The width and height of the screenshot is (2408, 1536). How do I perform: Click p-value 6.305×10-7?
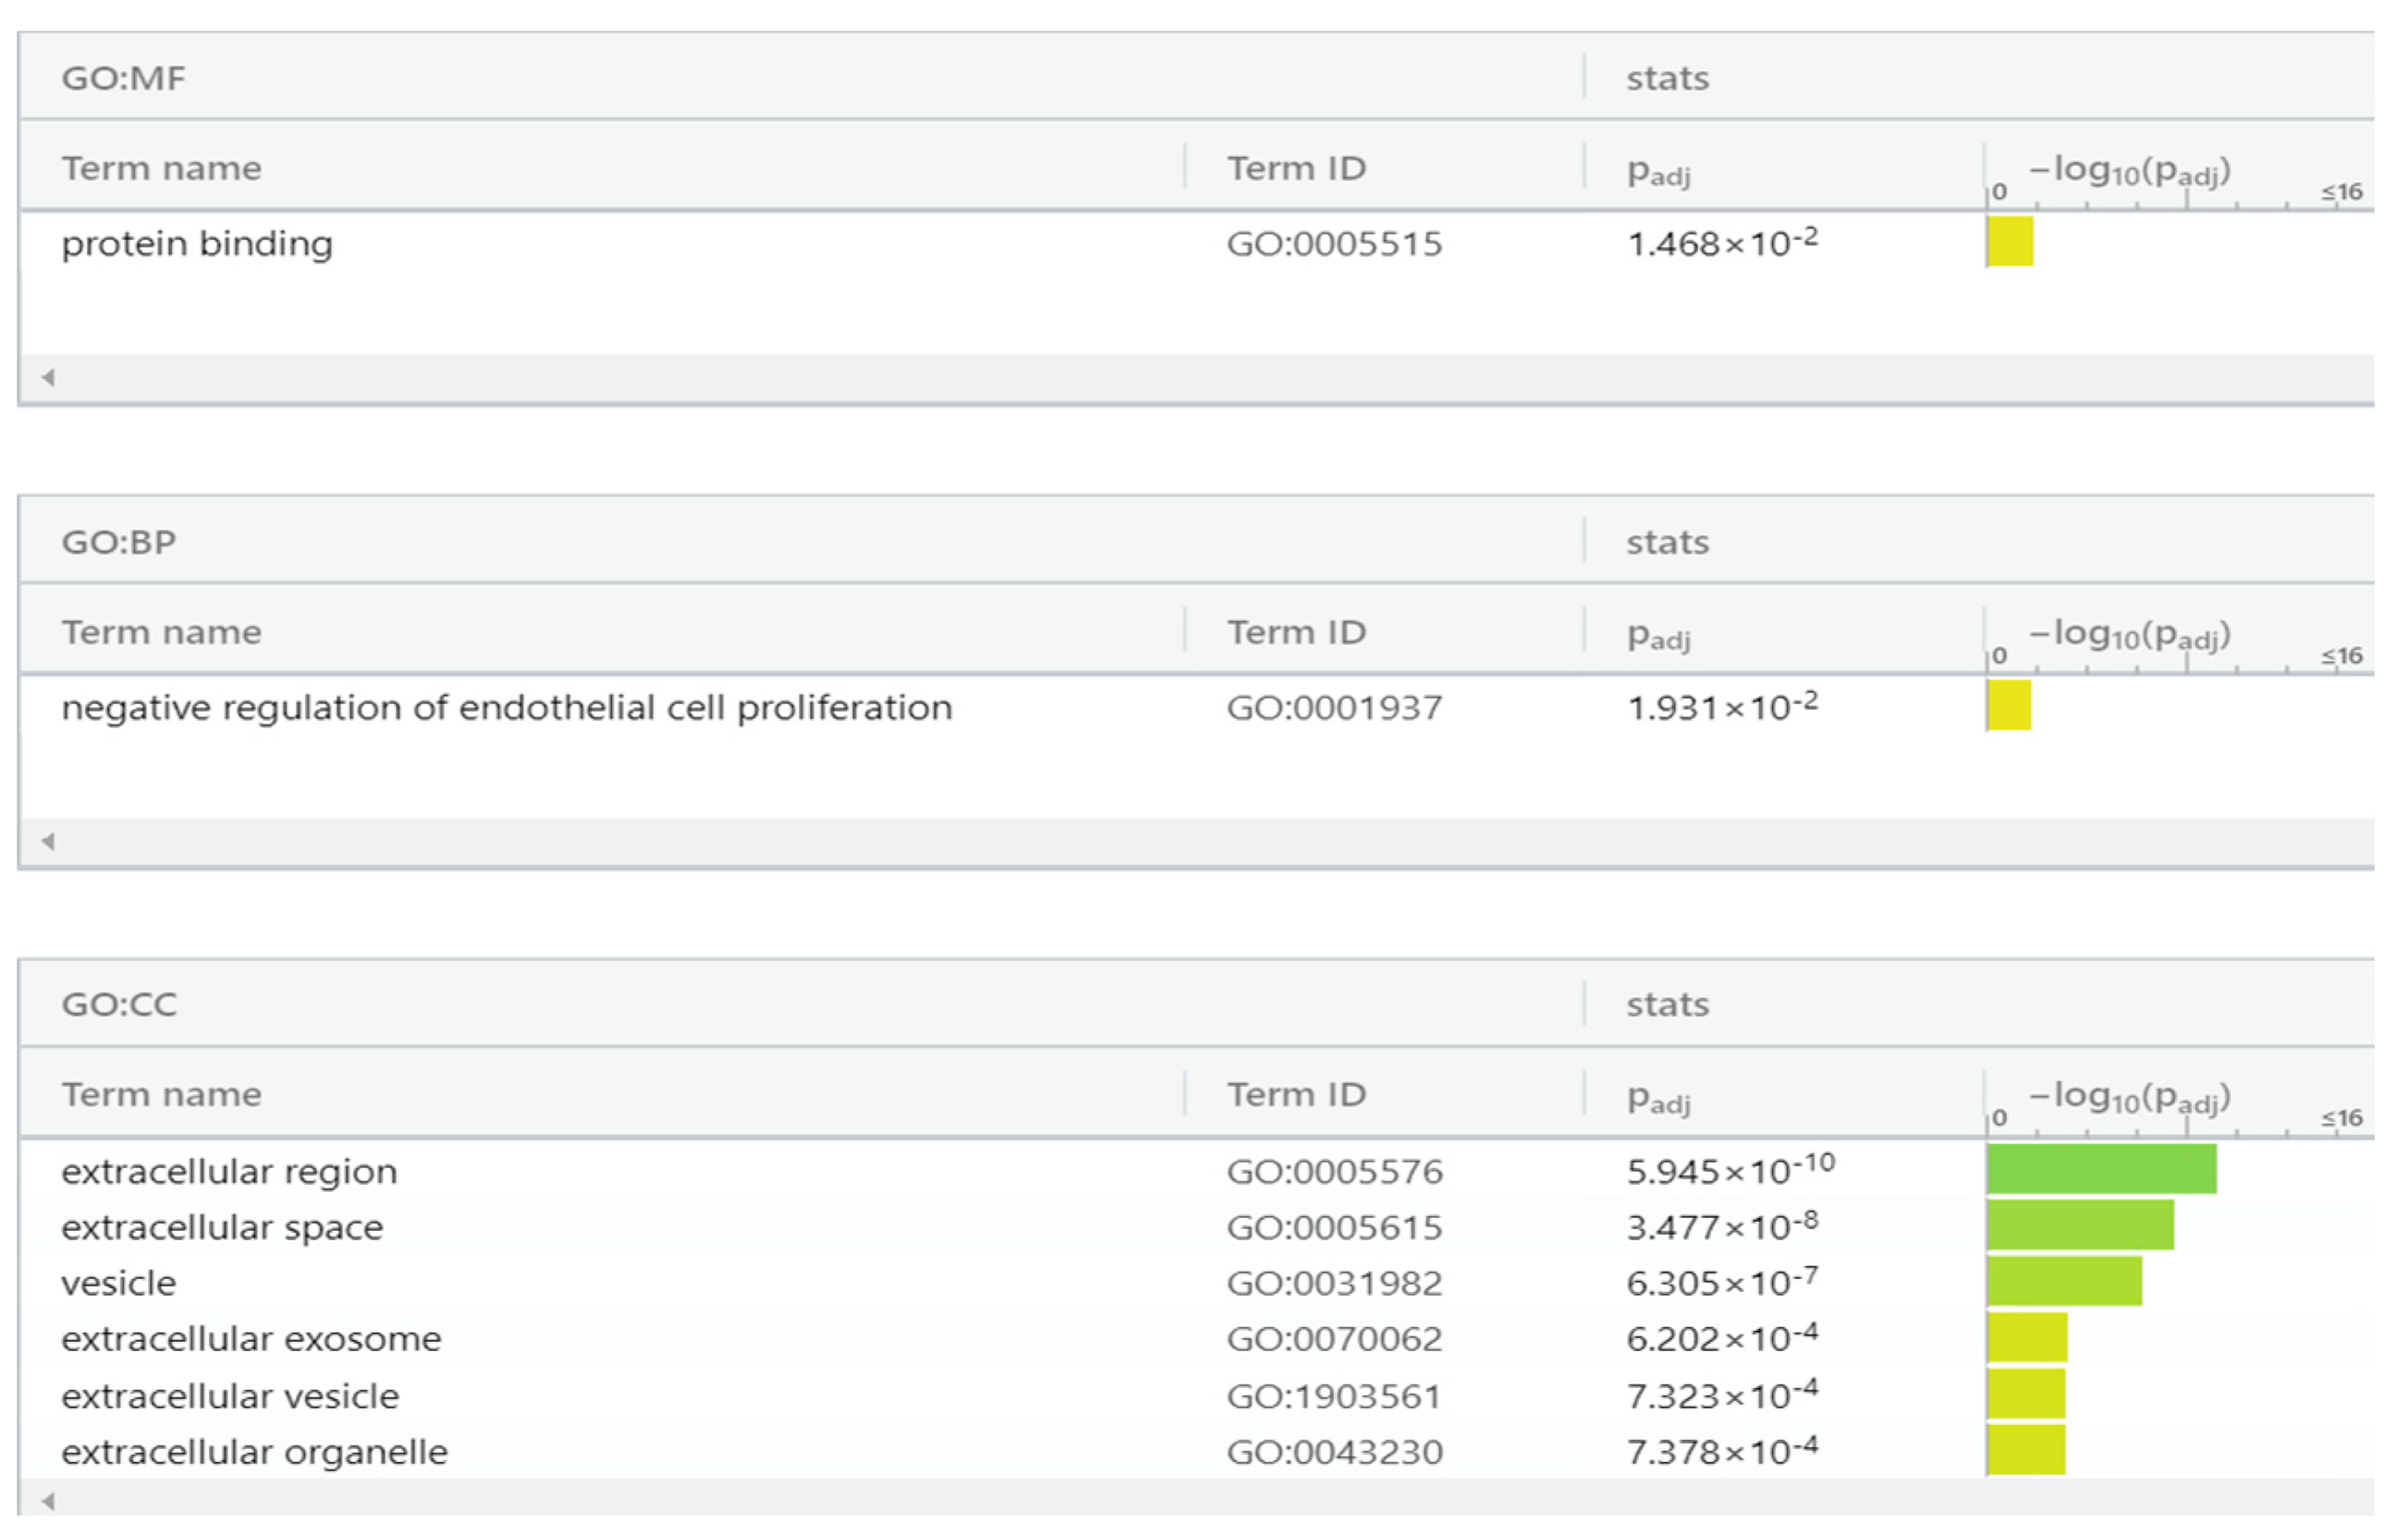pyautogui.click(x=1722, y=1281)
